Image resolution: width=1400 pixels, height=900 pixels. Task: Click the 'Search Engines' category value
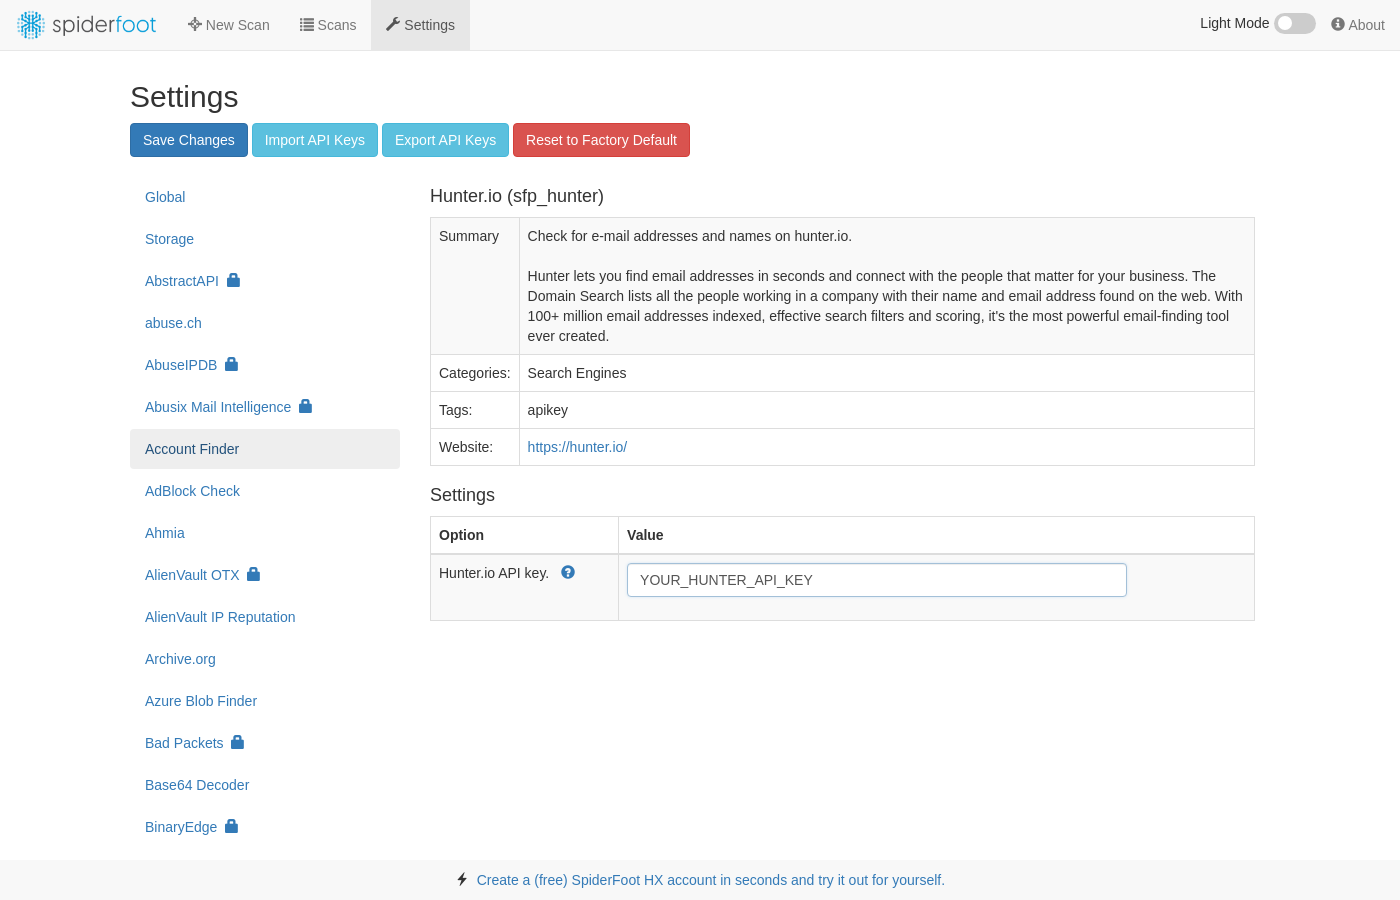tap(577, 373)
